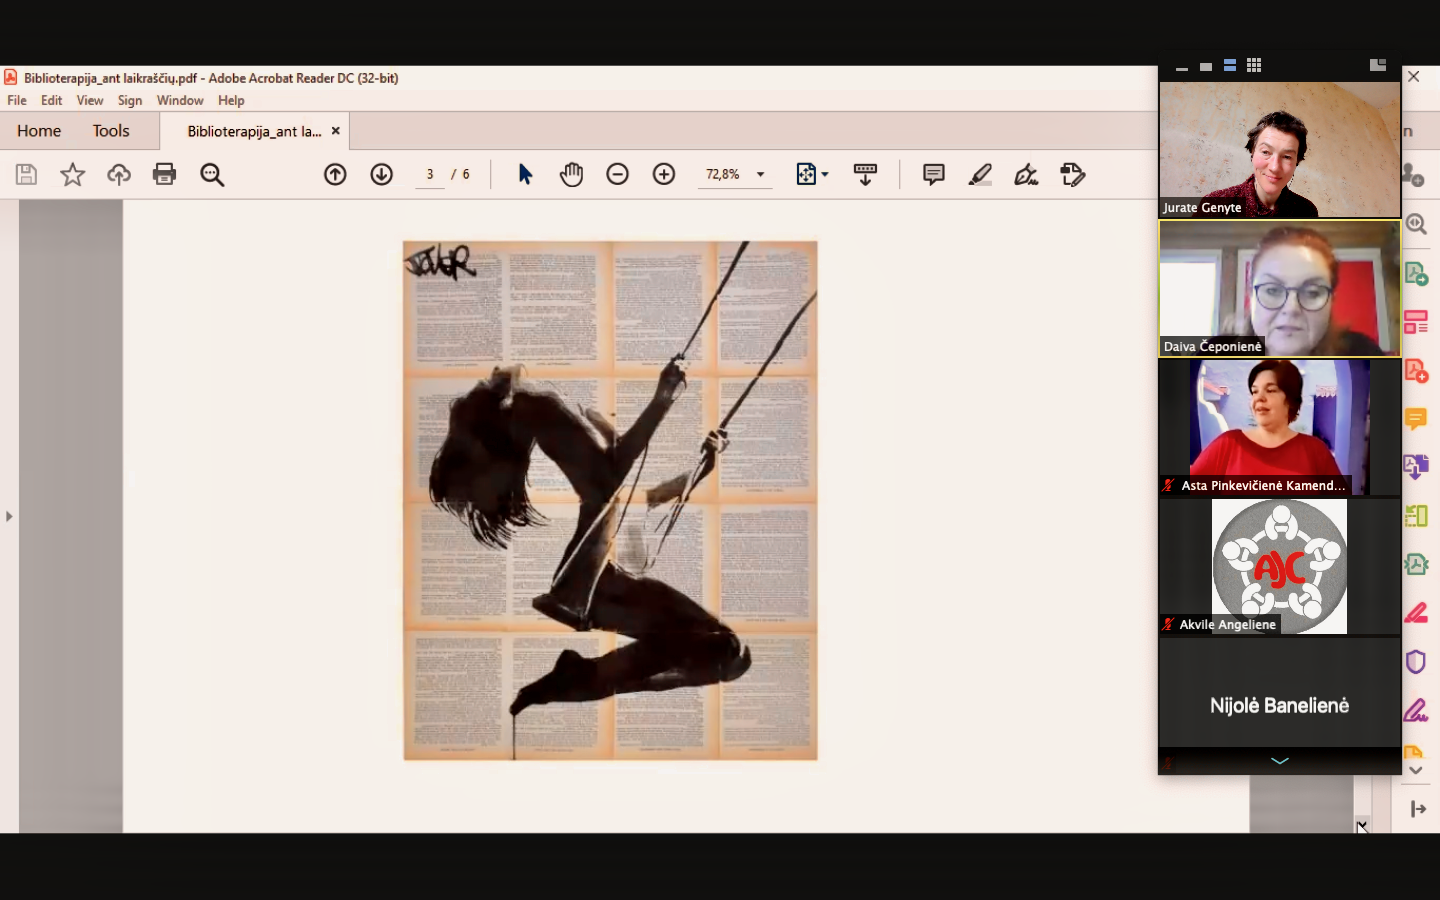The width and height of the screenshot is (1440, 900).
Task: Open the Sign document pen tool
Action: tap(1026, 175)
